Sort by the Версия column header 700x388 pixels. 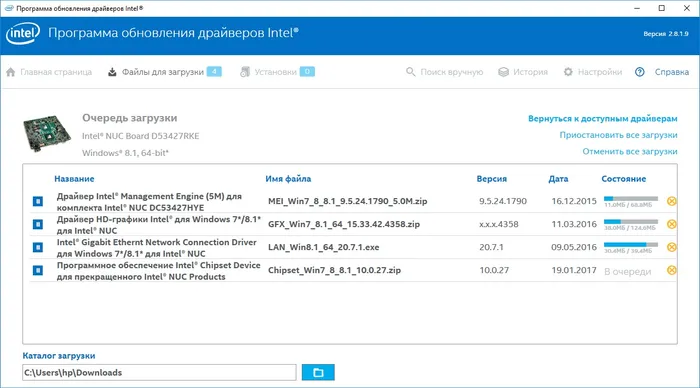click(x=492, y=179)
